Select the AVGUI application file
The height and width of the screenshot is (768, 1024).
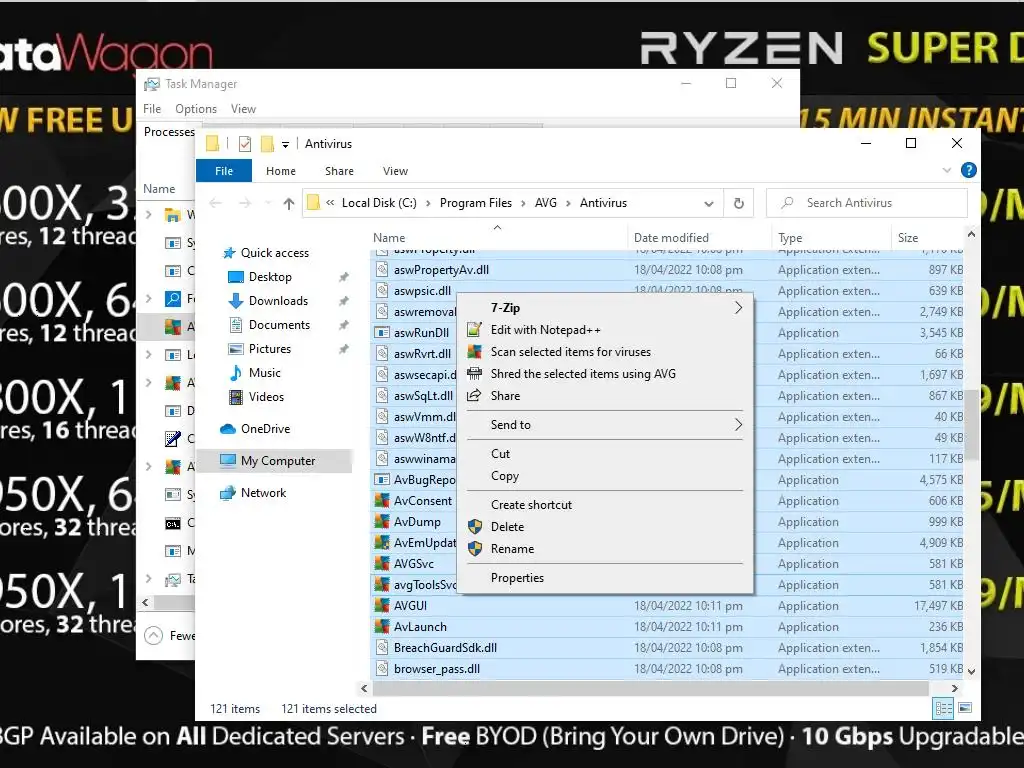pos(669,606)
